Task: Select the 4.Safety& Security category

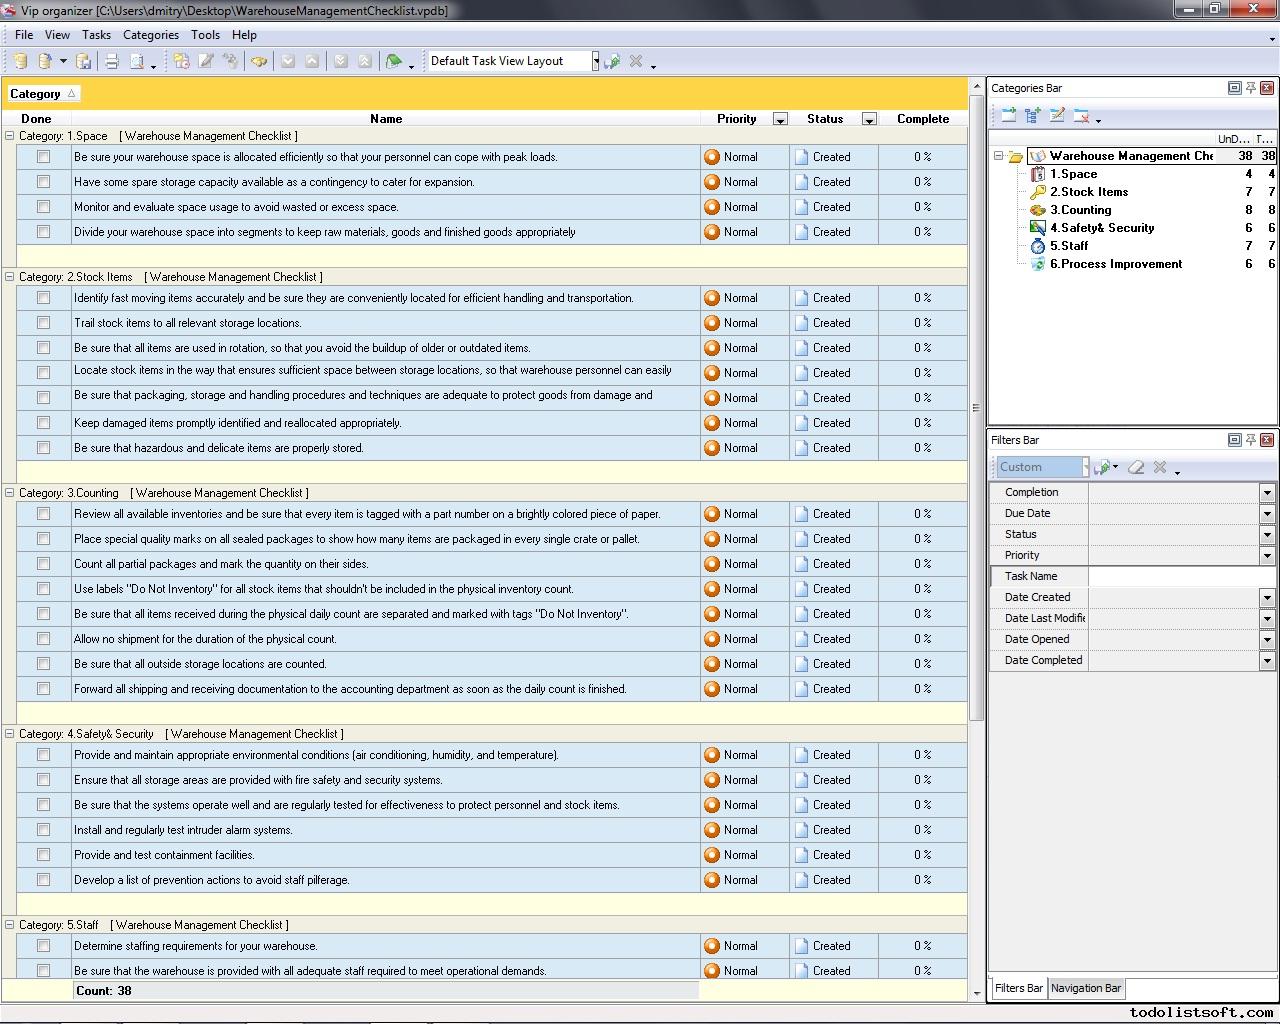Action: (x=1101, y=228)
